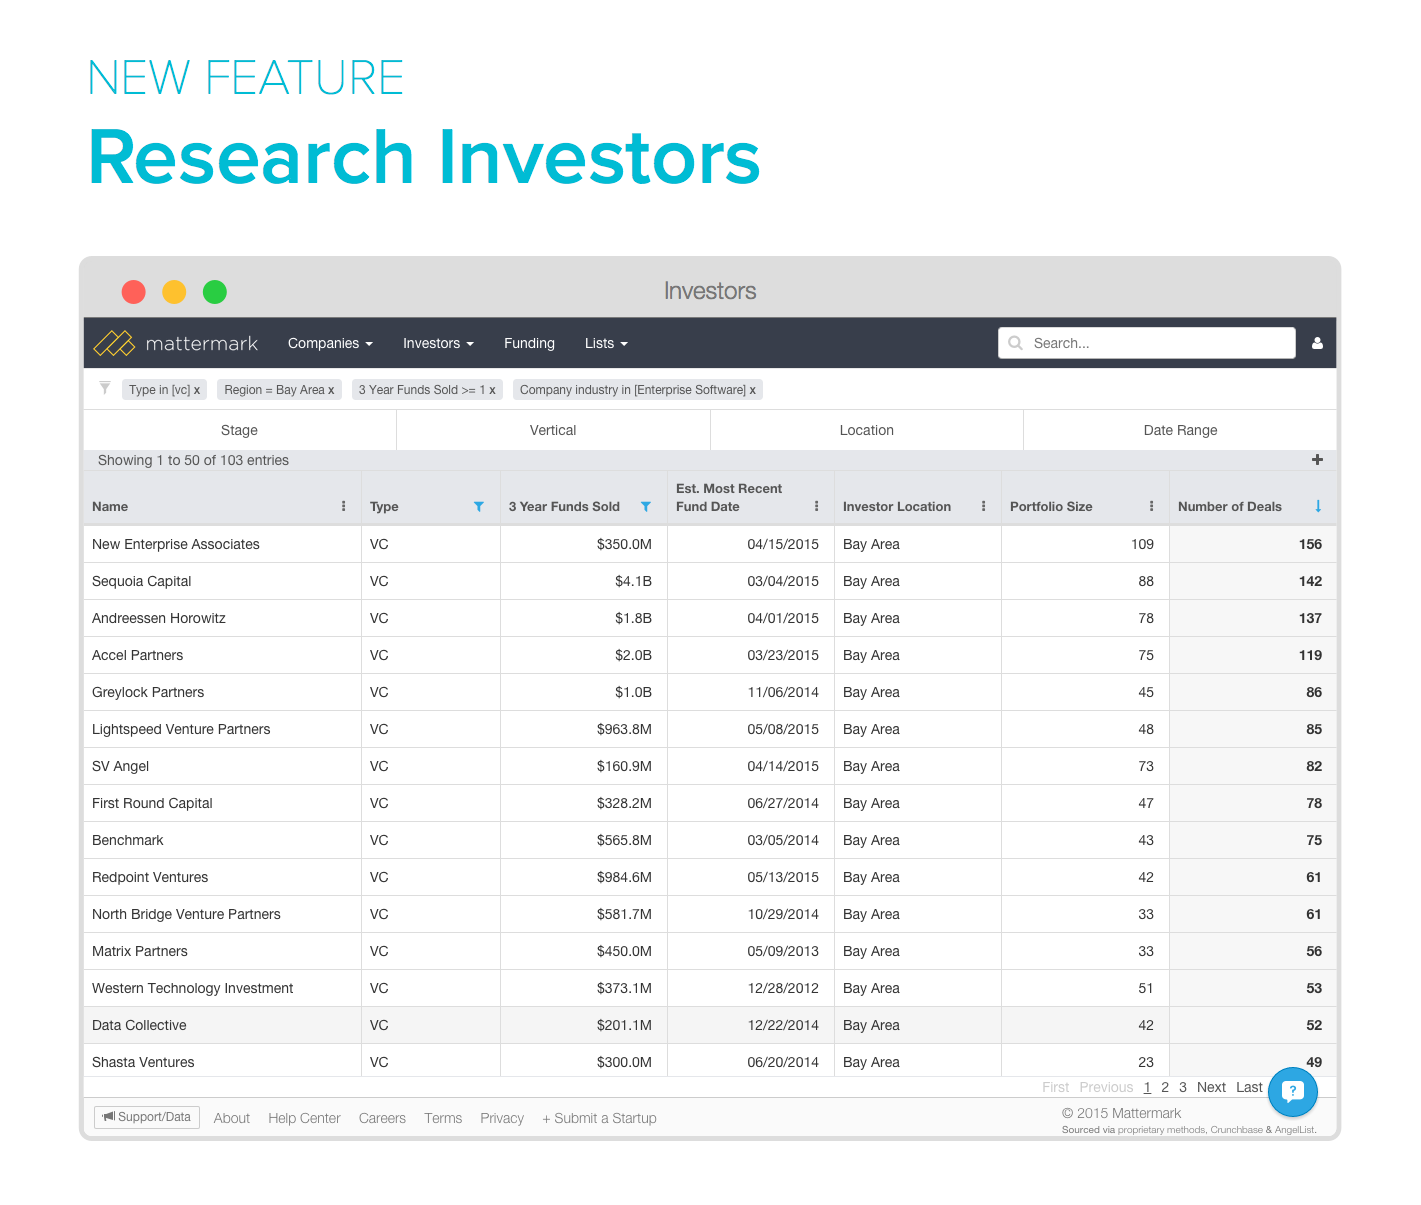Click the Support/Data button
Screen dimensions: 1421x1205
click(147, 1117)
